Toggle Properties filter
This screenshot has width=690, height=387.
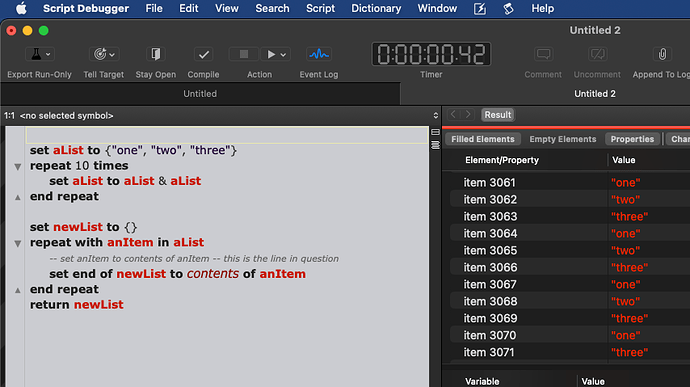tap(632, 139)
